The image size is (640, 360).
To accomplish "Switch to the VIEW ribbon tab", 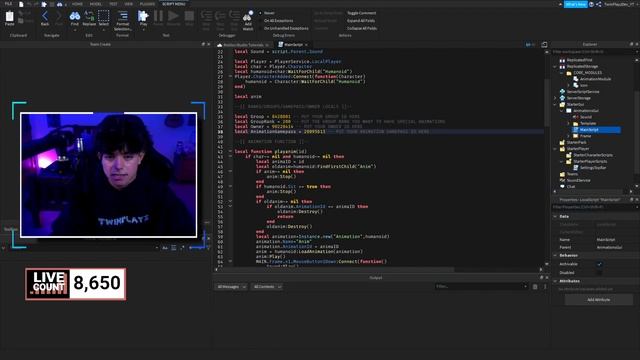I will (x=129, y=4).
